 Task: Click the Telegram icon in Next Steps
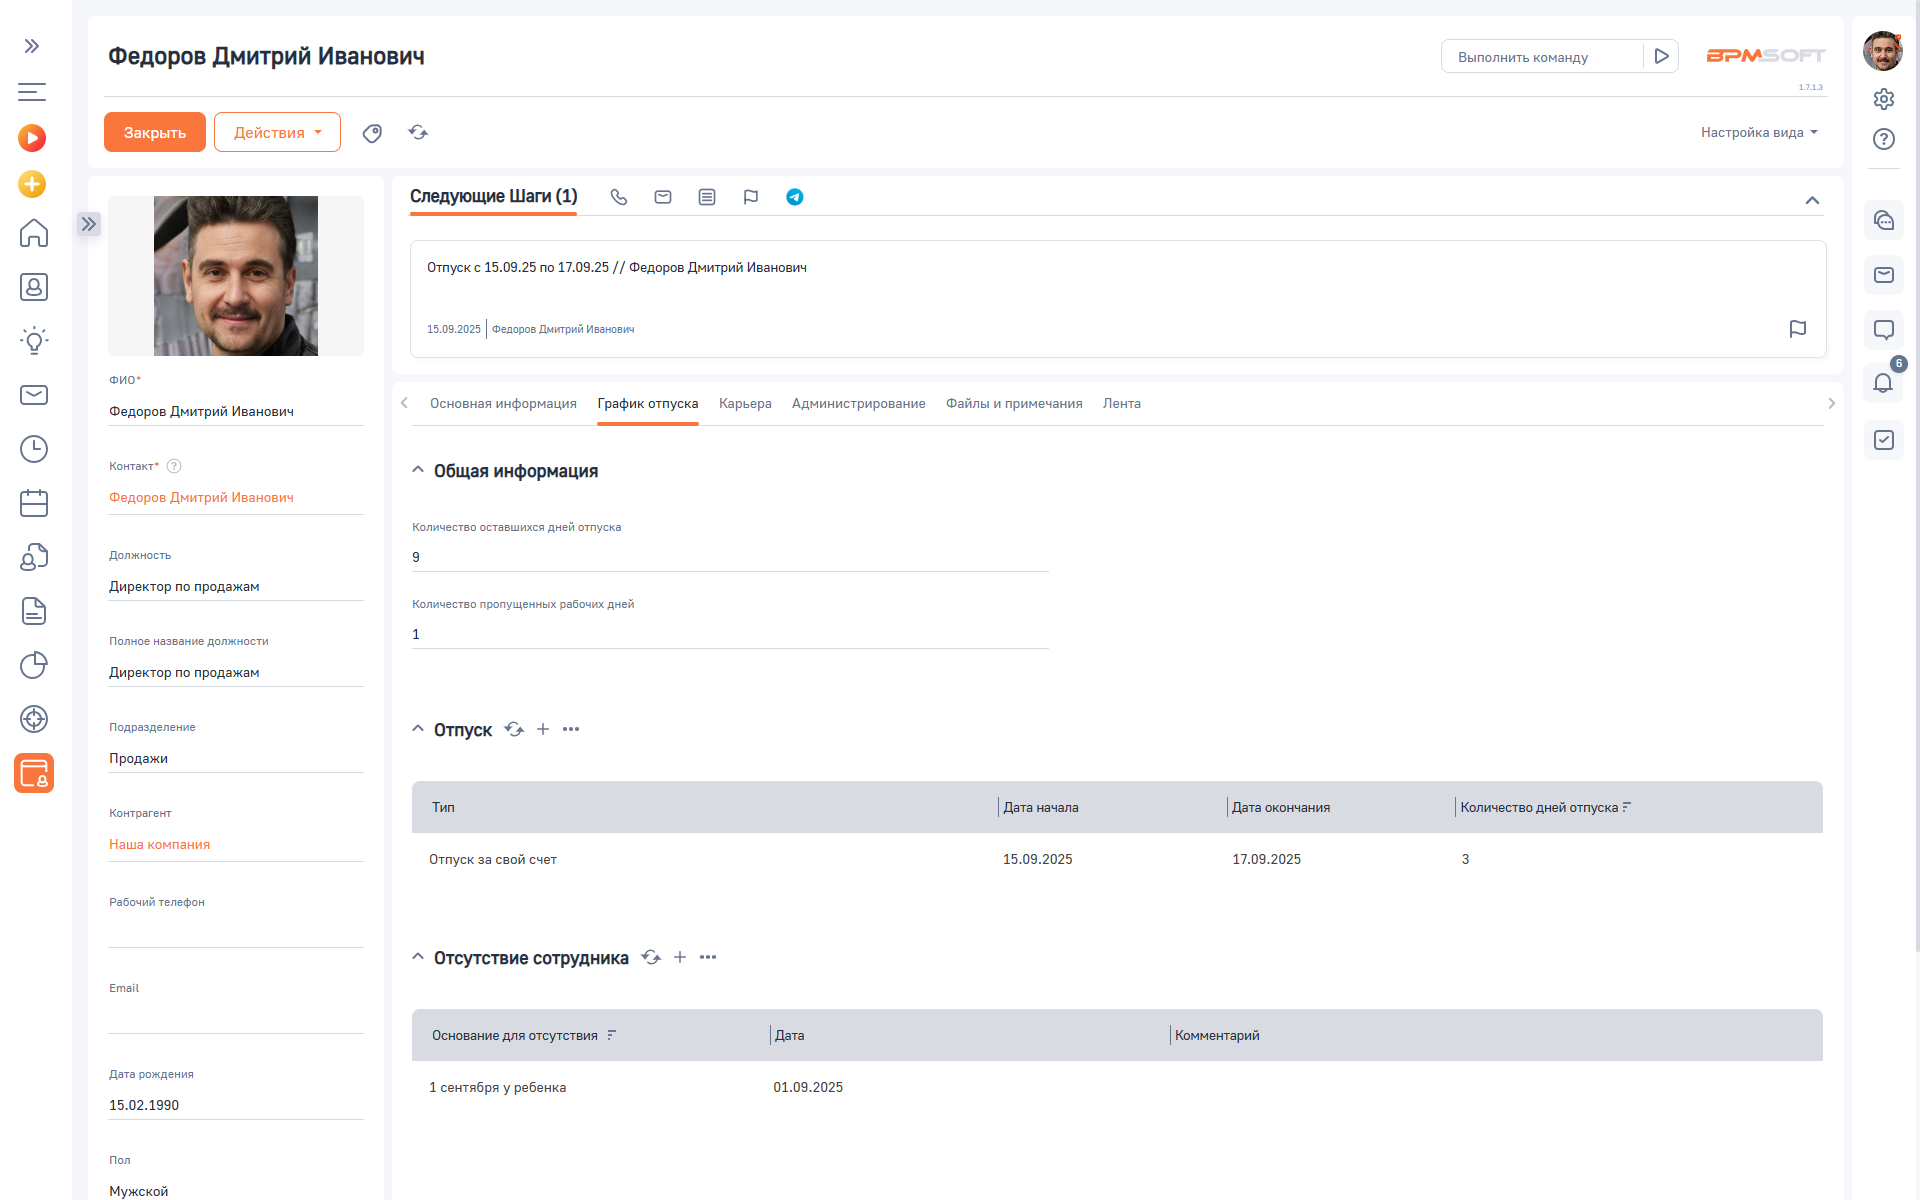794,197
